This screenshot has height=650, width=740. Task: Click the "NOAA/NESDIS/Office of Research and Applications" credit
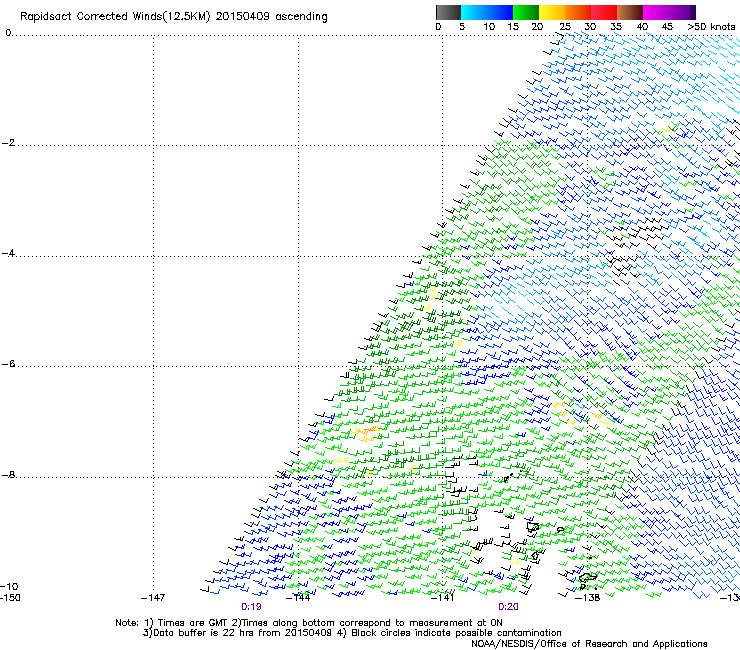pos(589,644)
